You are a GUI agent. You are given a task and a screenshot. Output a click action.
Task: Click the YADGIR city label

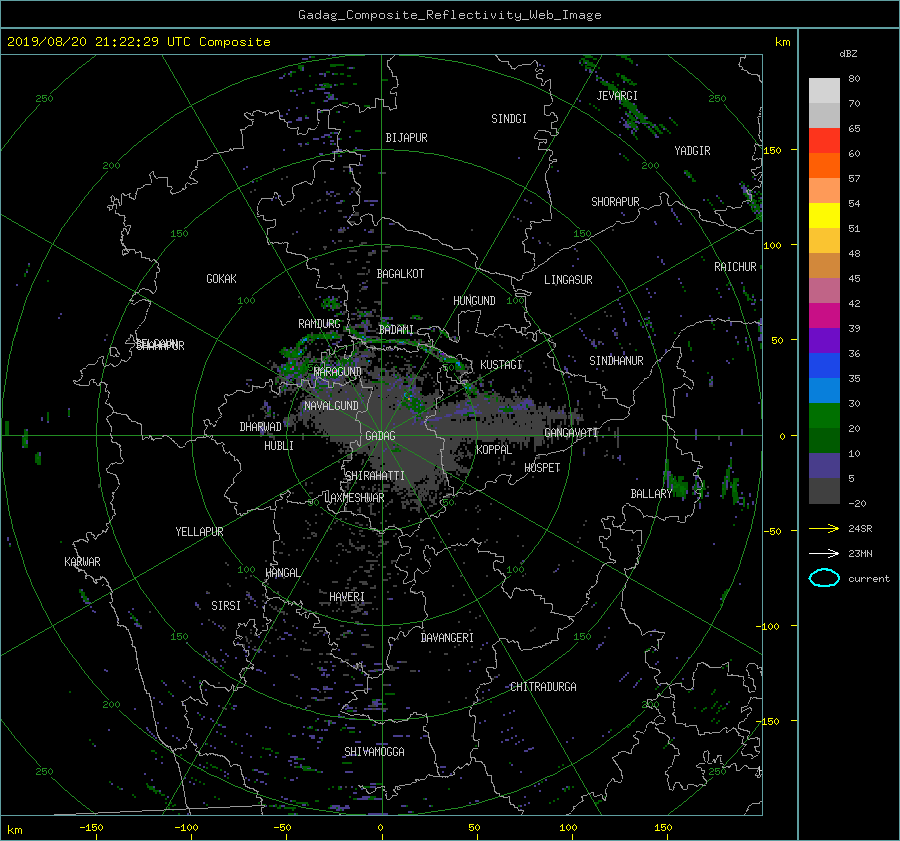point(692,151)
